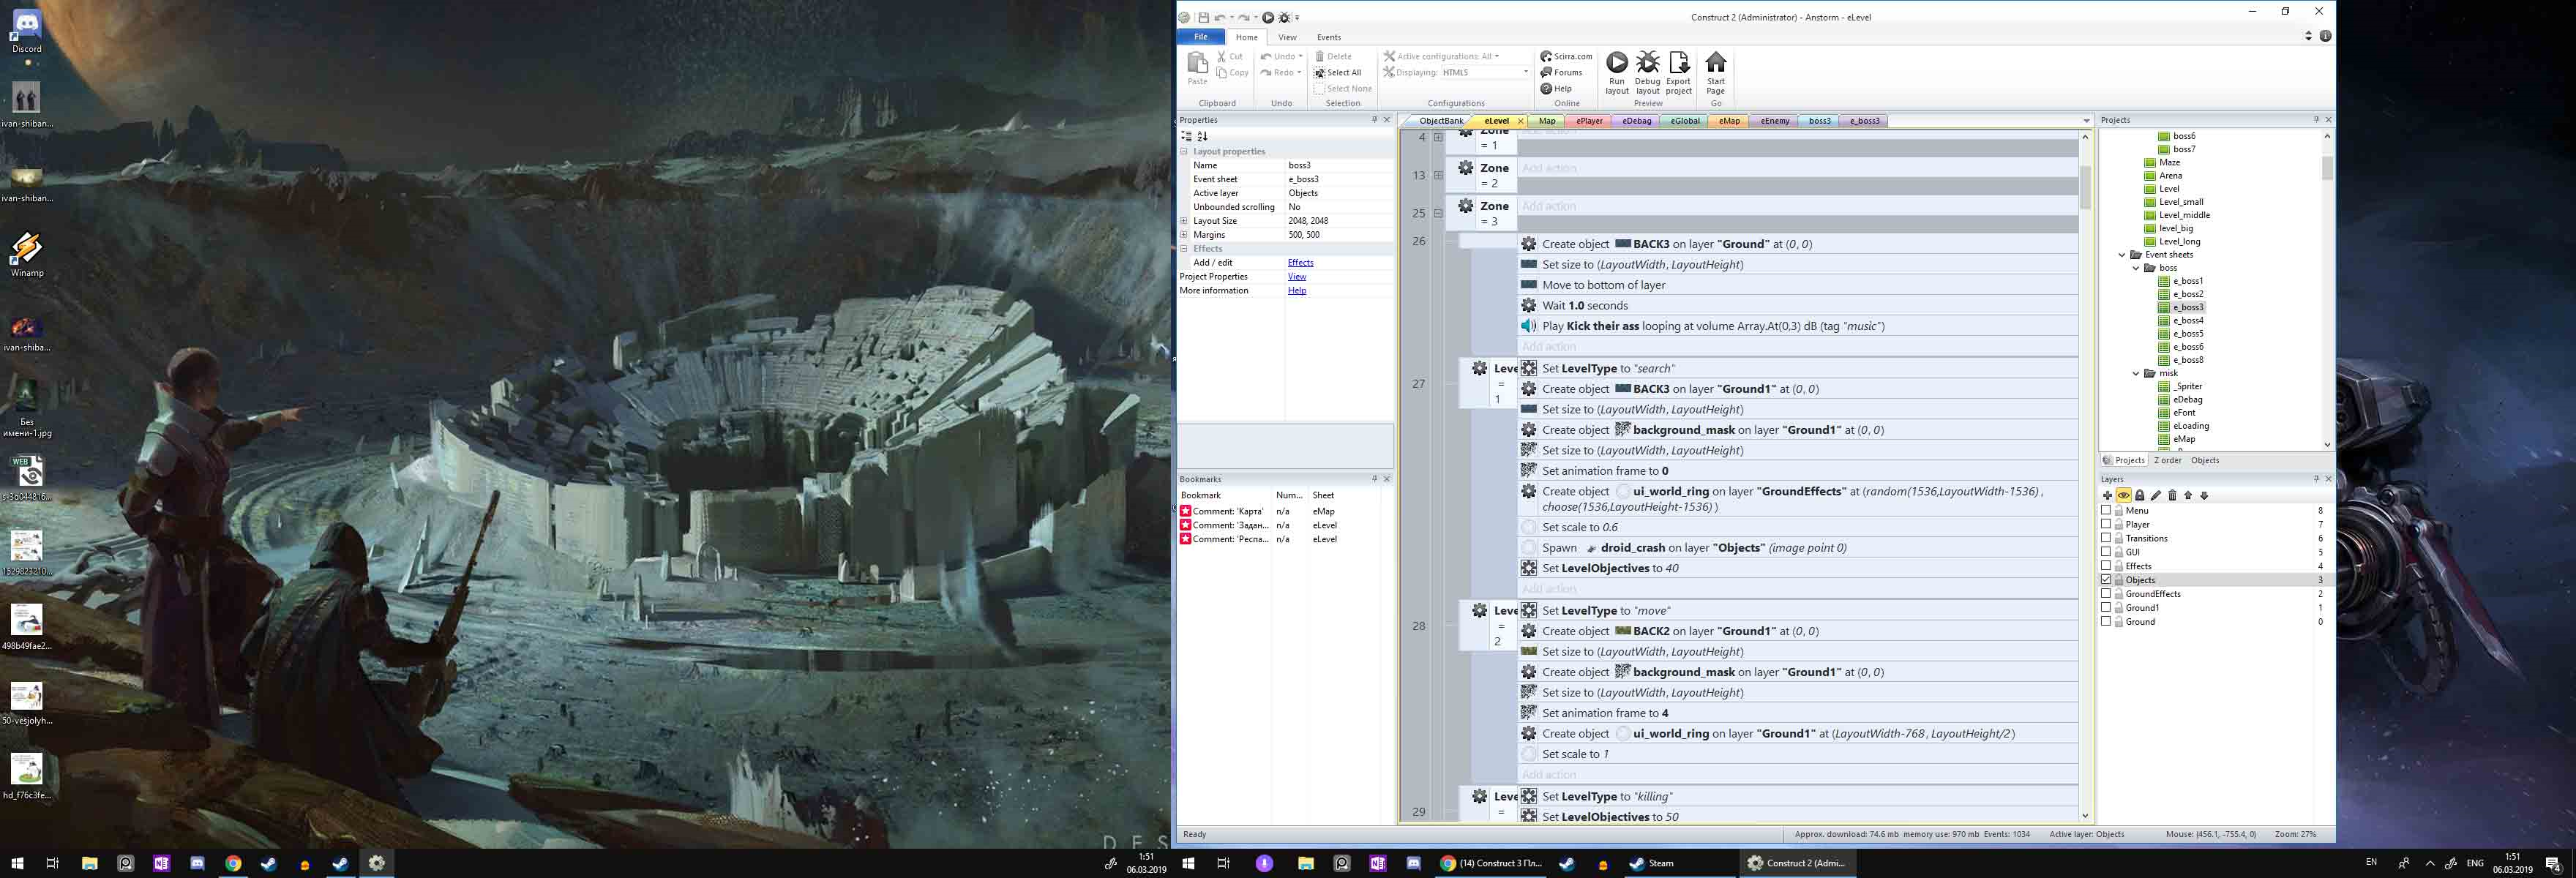2576x878 pixels.
Task: Click the rename layer pencil icon
Action: point(2156,495)
